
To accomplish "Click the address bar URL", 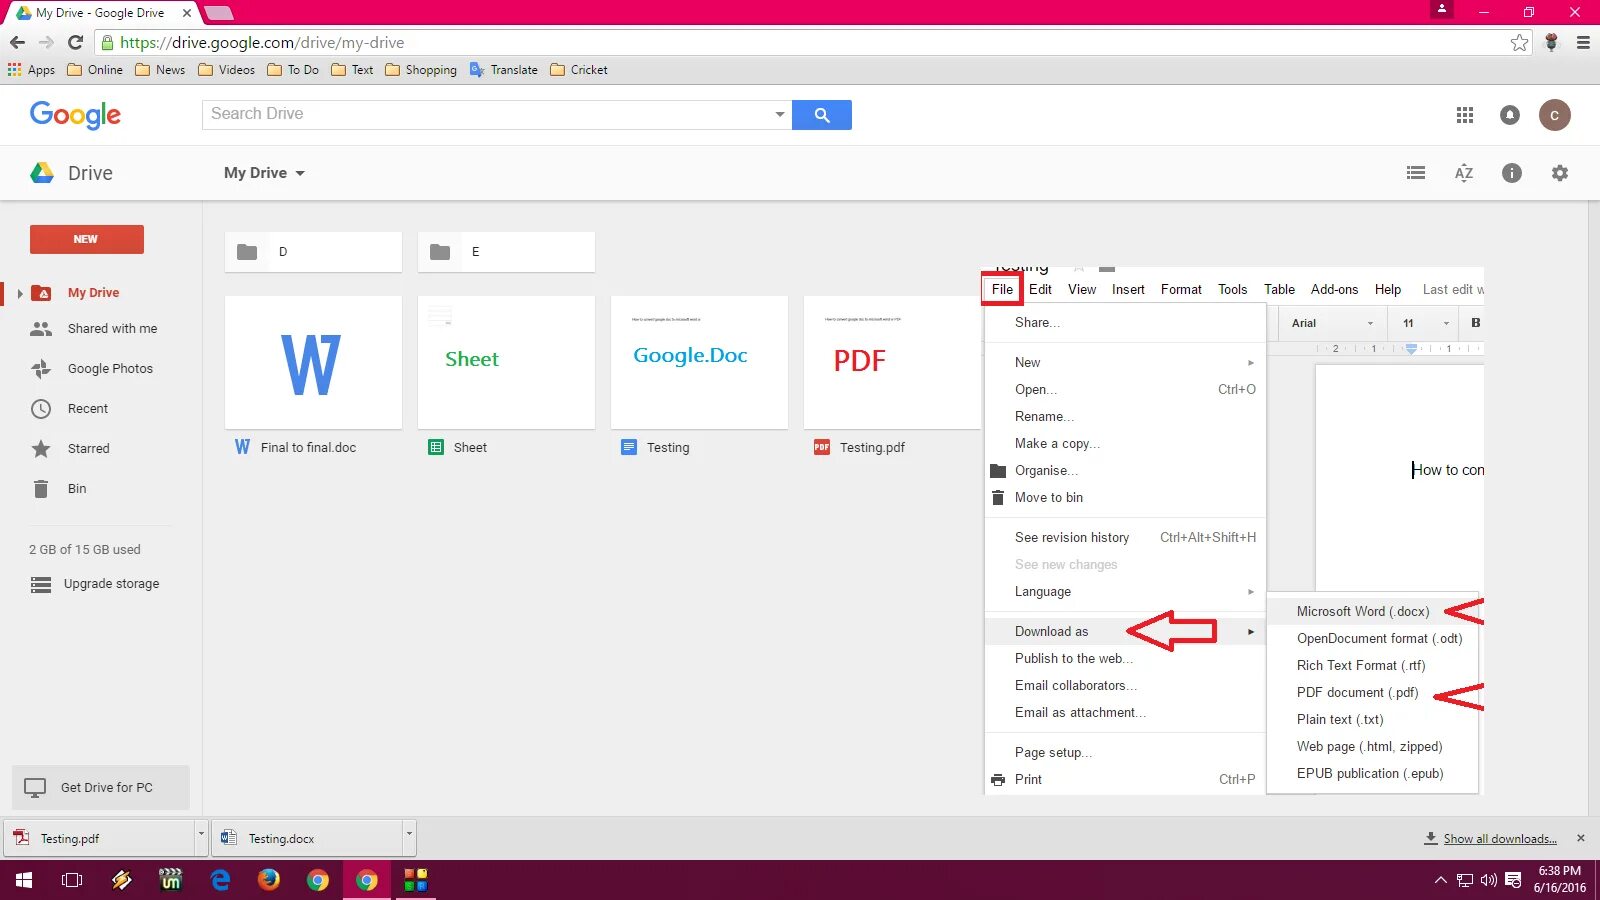I will coord(262,42).
